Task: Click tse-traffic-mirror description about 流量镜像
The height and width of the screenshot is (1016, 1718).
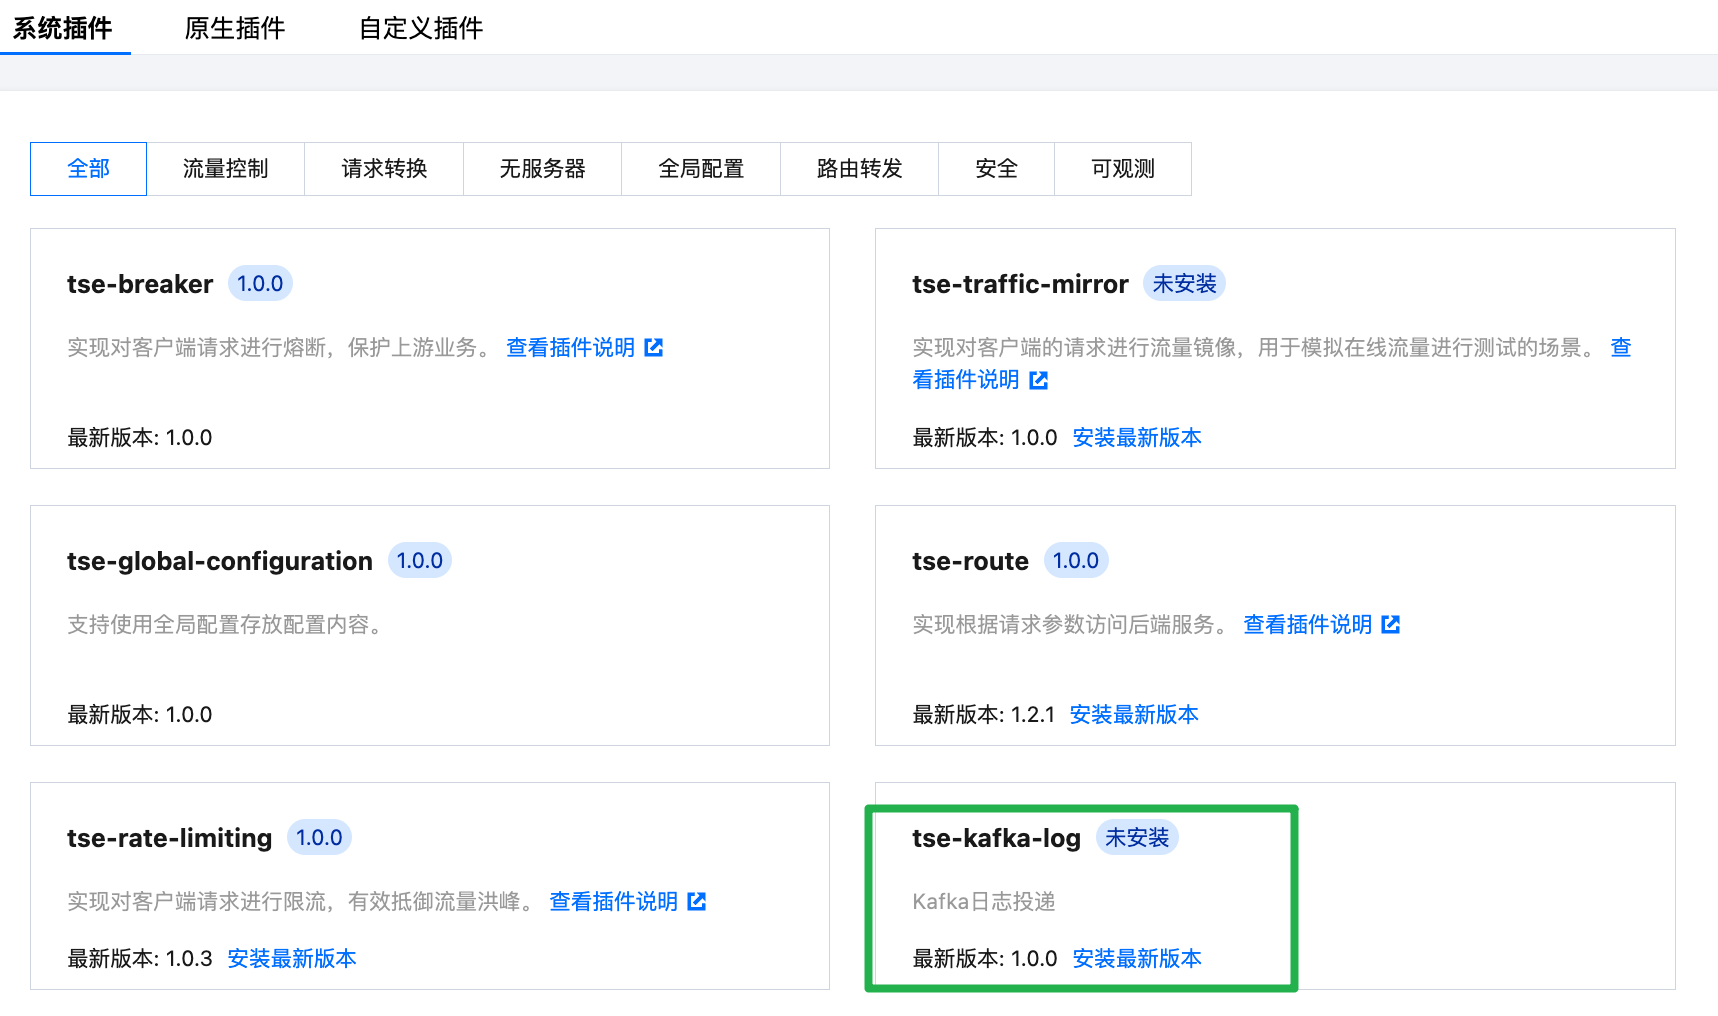Action: pyautogui.click(x=1253, y=347)
